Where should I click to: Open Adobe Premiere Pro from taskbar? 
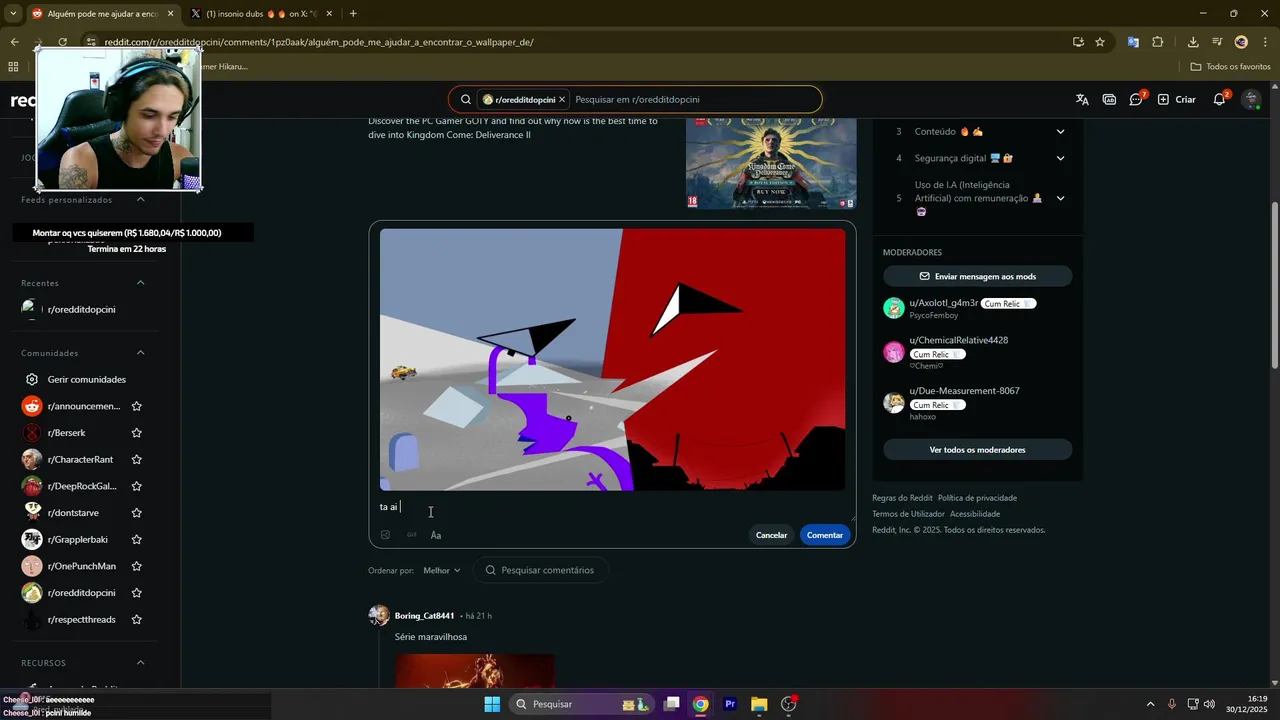tap(730, 704)
